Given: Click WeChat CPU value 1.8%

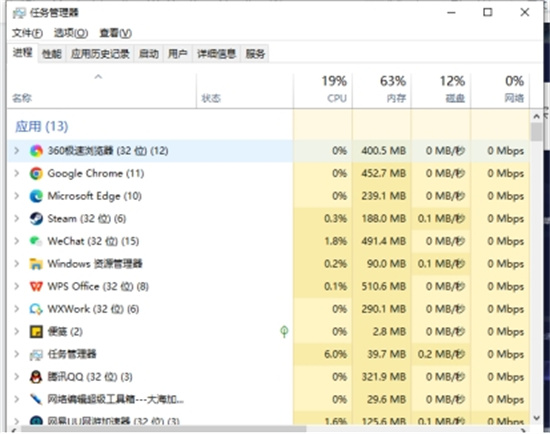Looking at the screenshot, I should (335, 241).
